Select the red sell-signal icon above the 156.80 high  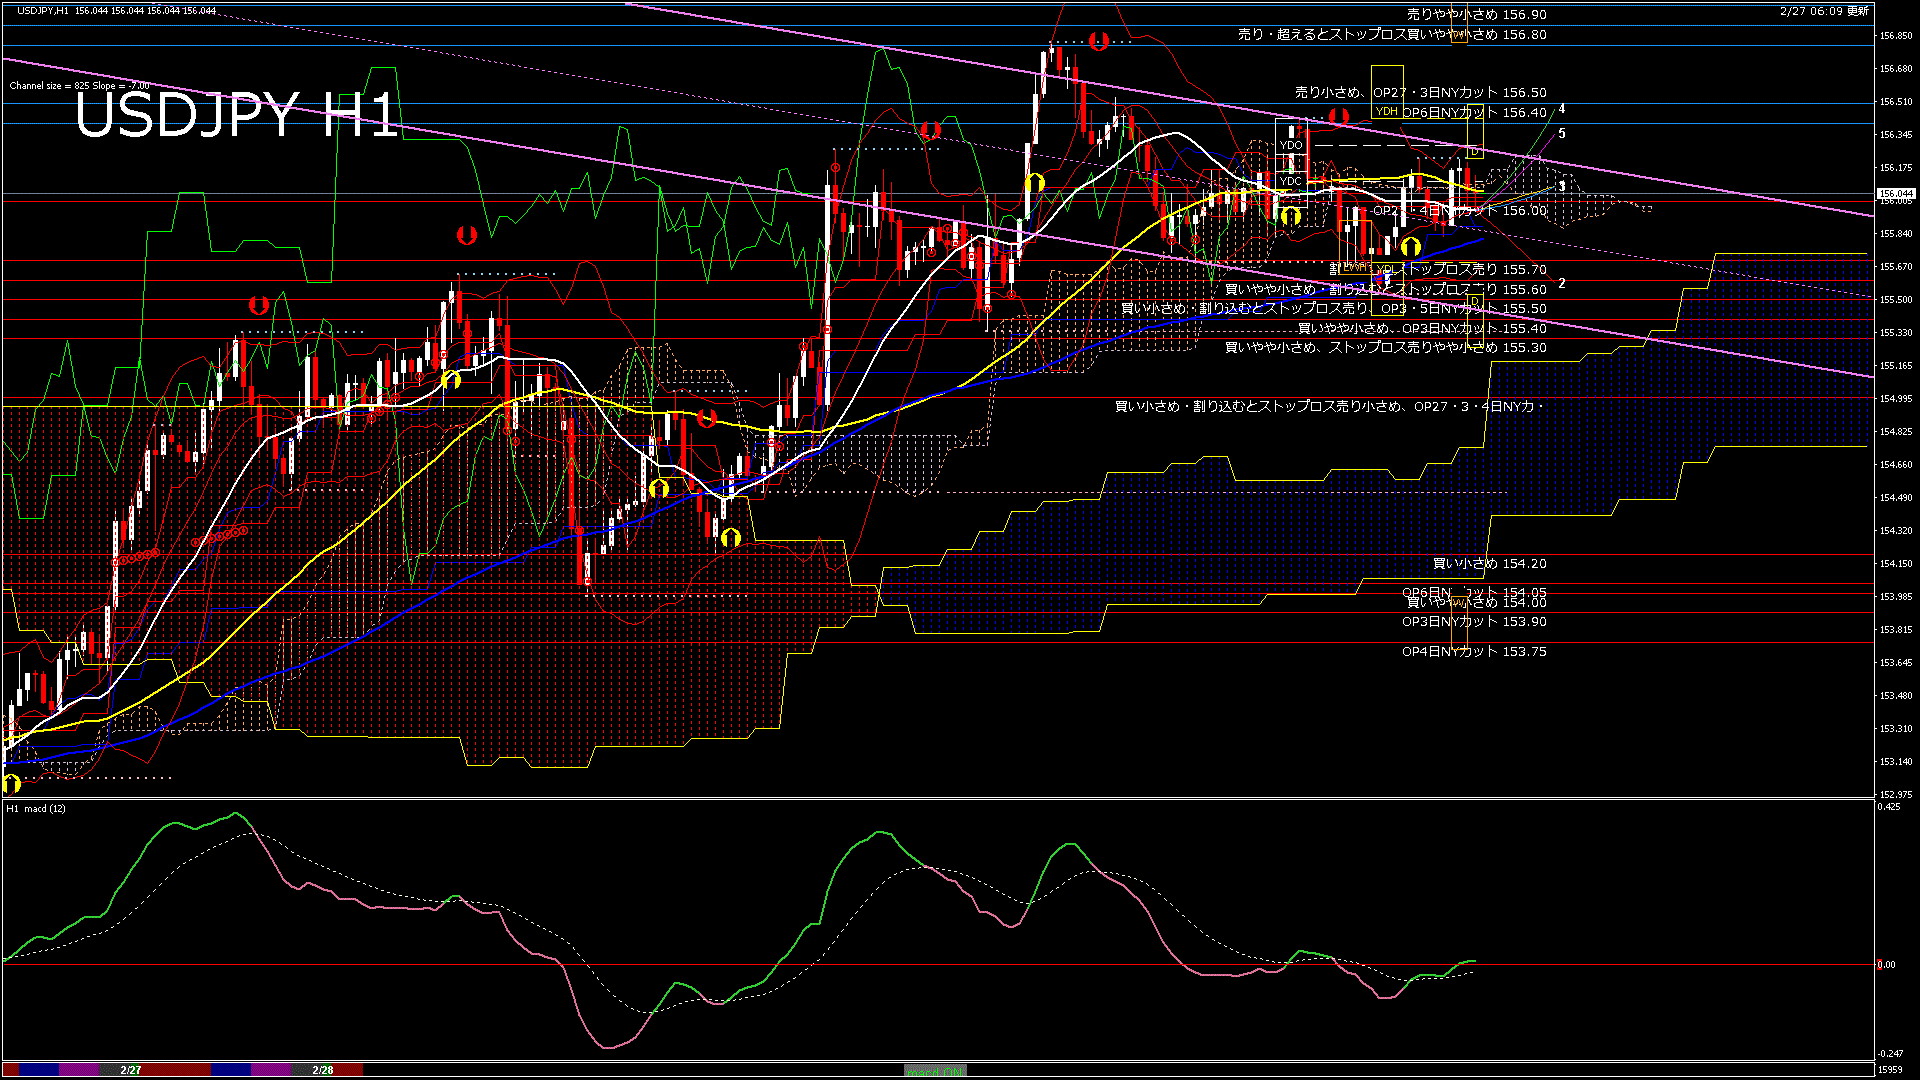coord(1099,40)
